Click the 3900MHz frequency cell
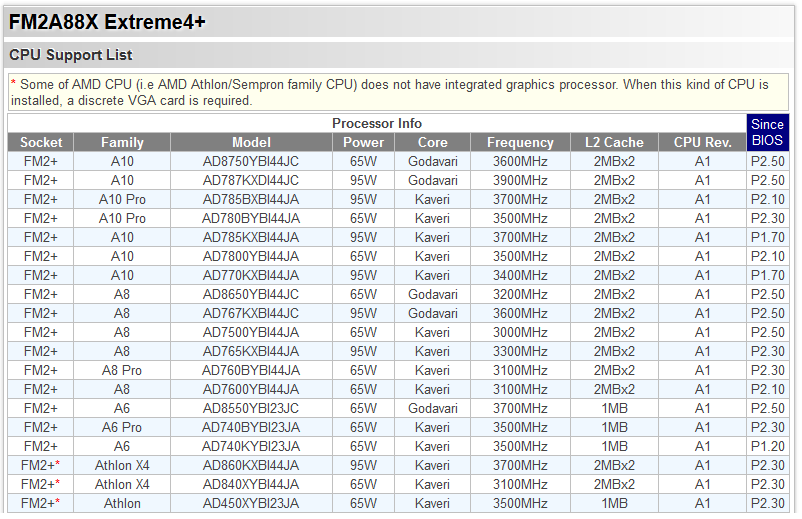Viewport: 802px width, 519px height. (520, 180)
